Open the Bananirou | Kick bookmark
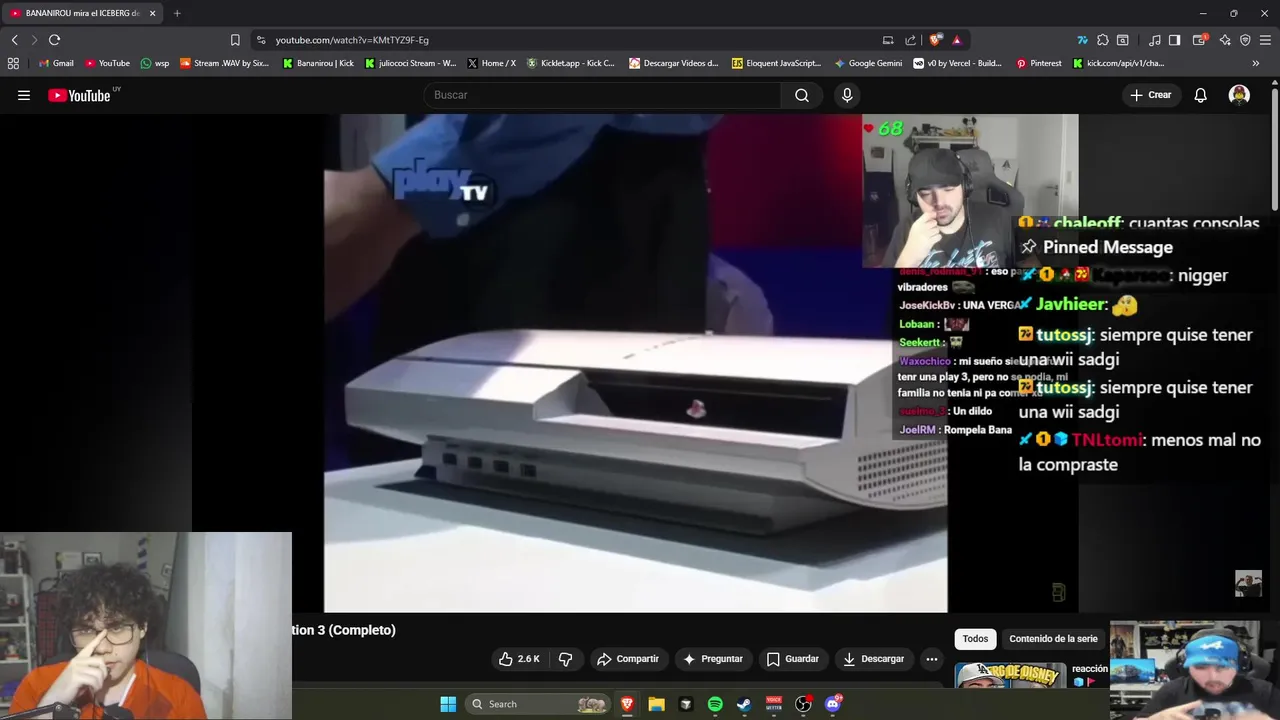Screen dimensions: 1280x720 pos(318,63)
